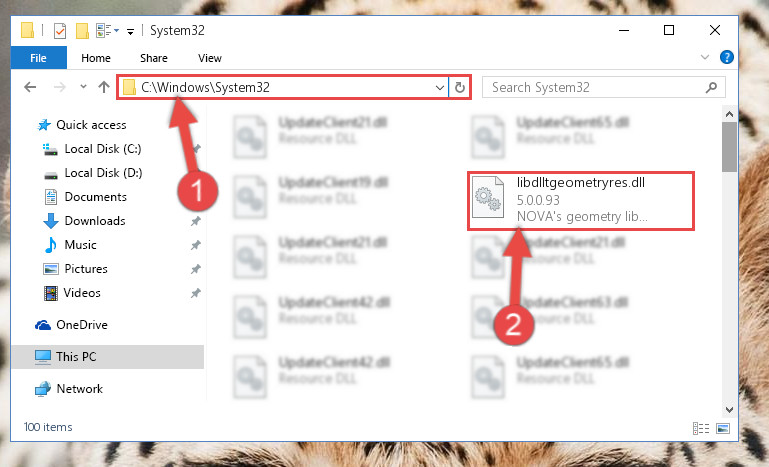Click the vertical scrollbar thumb
This screenshot has height=467, width=769.
coord(729,148)
